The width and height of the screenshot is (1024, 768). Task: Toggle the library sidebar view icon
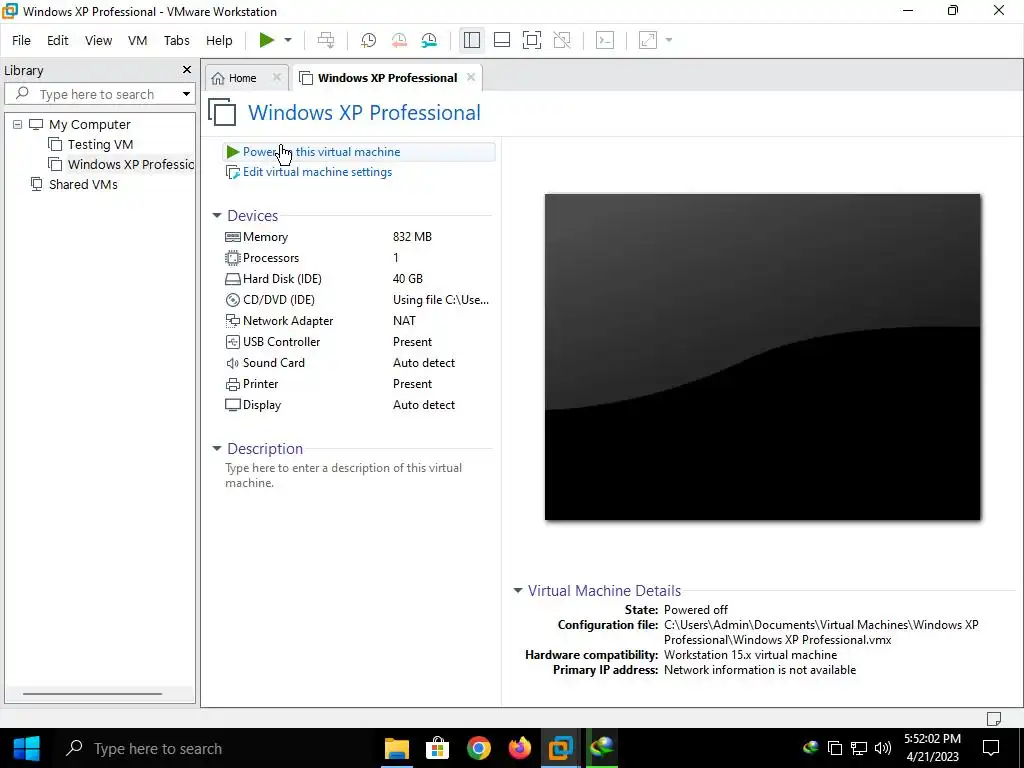pyautogui.click(x=472, y=40)
